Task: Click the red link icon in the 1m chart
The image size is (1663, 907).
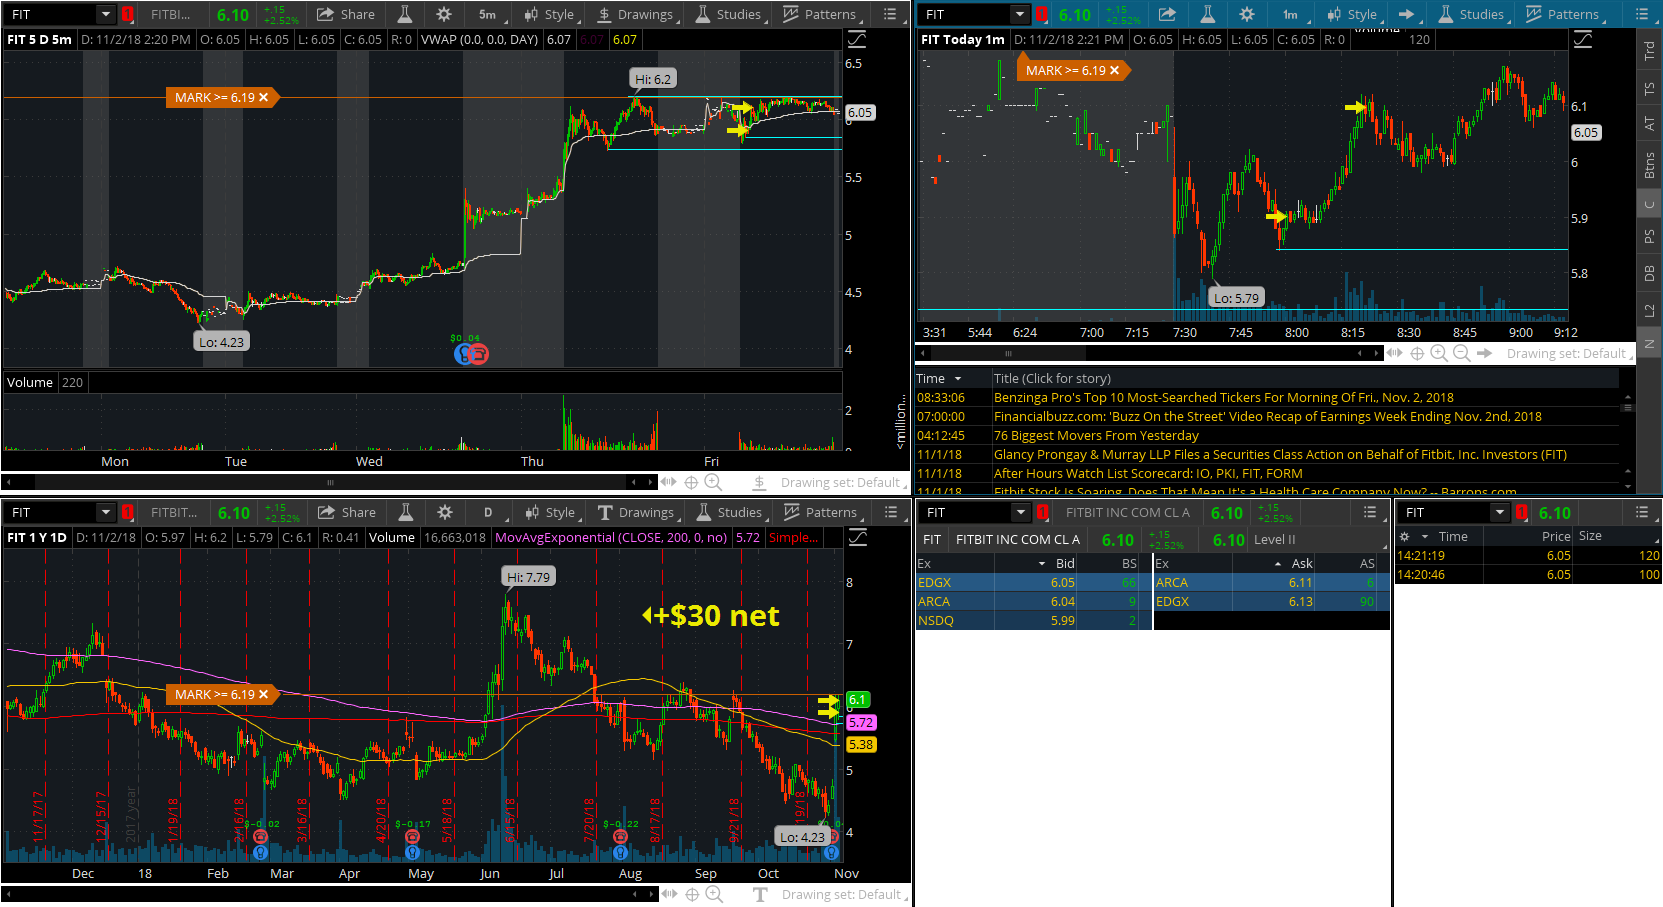Action: pyautogui.click(x=1042, y=14)
